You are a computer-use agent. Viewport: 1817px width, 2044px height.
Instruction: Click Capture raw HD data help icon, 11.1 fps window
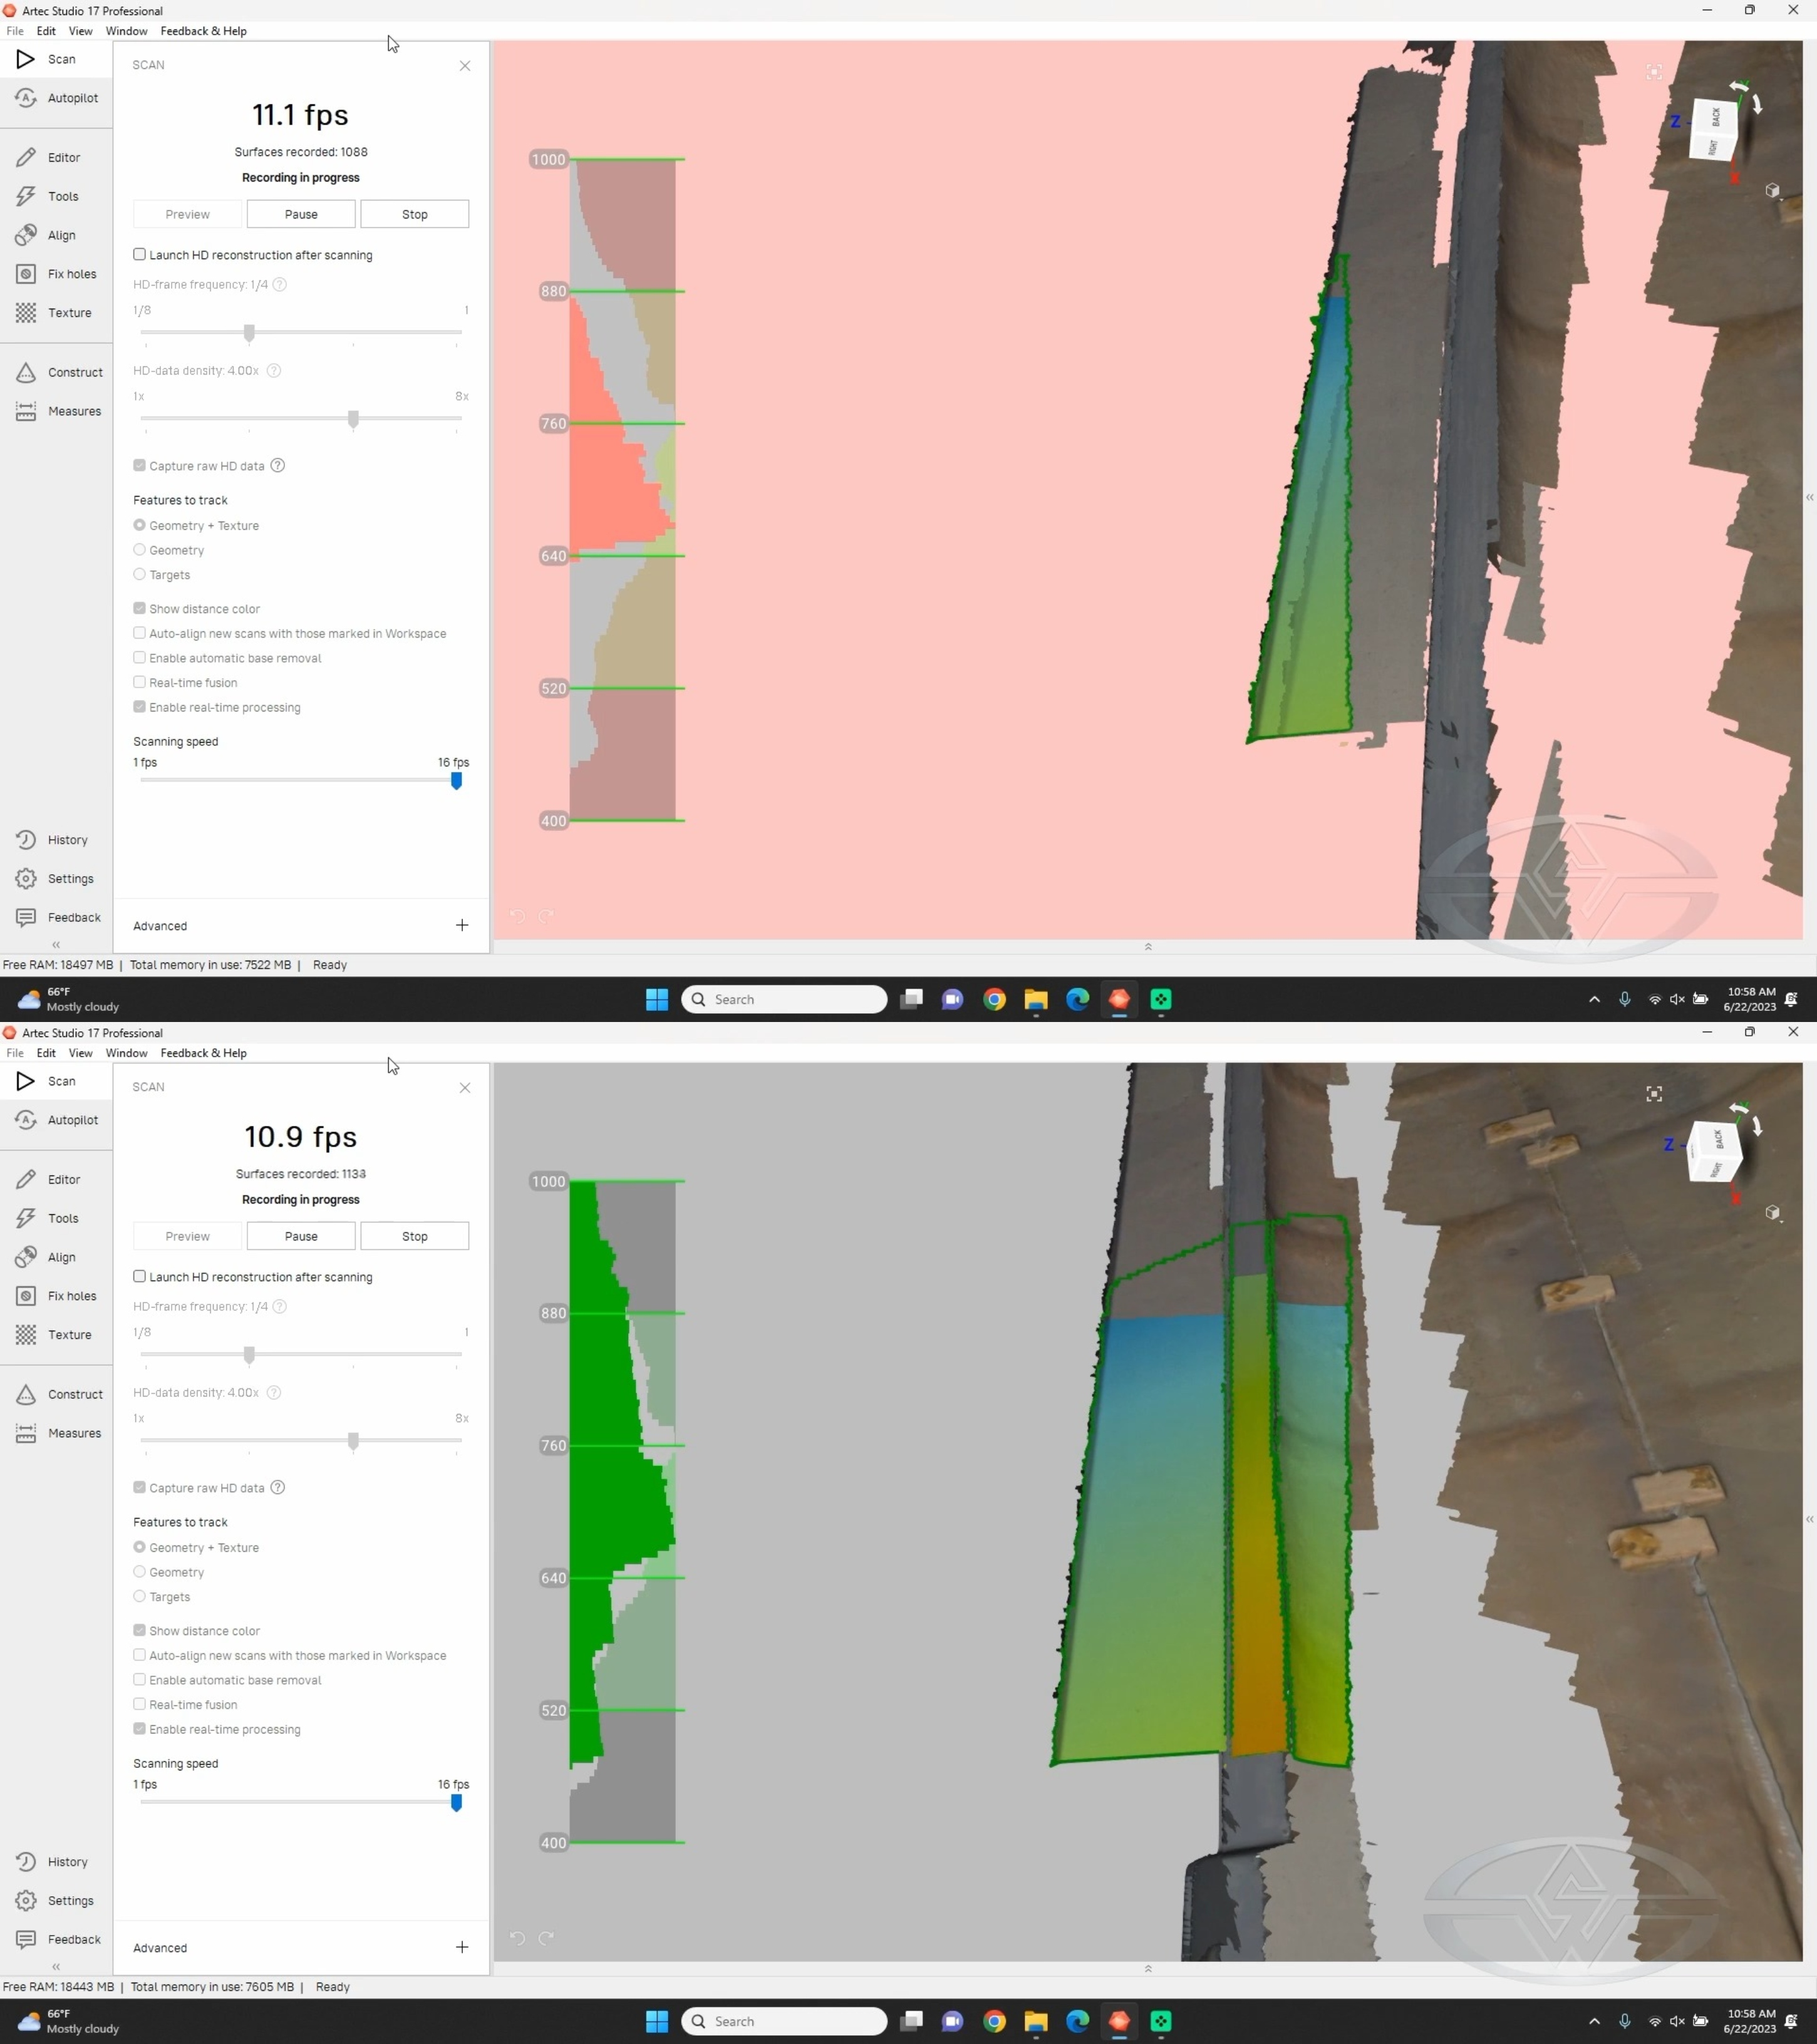(278, 466)
